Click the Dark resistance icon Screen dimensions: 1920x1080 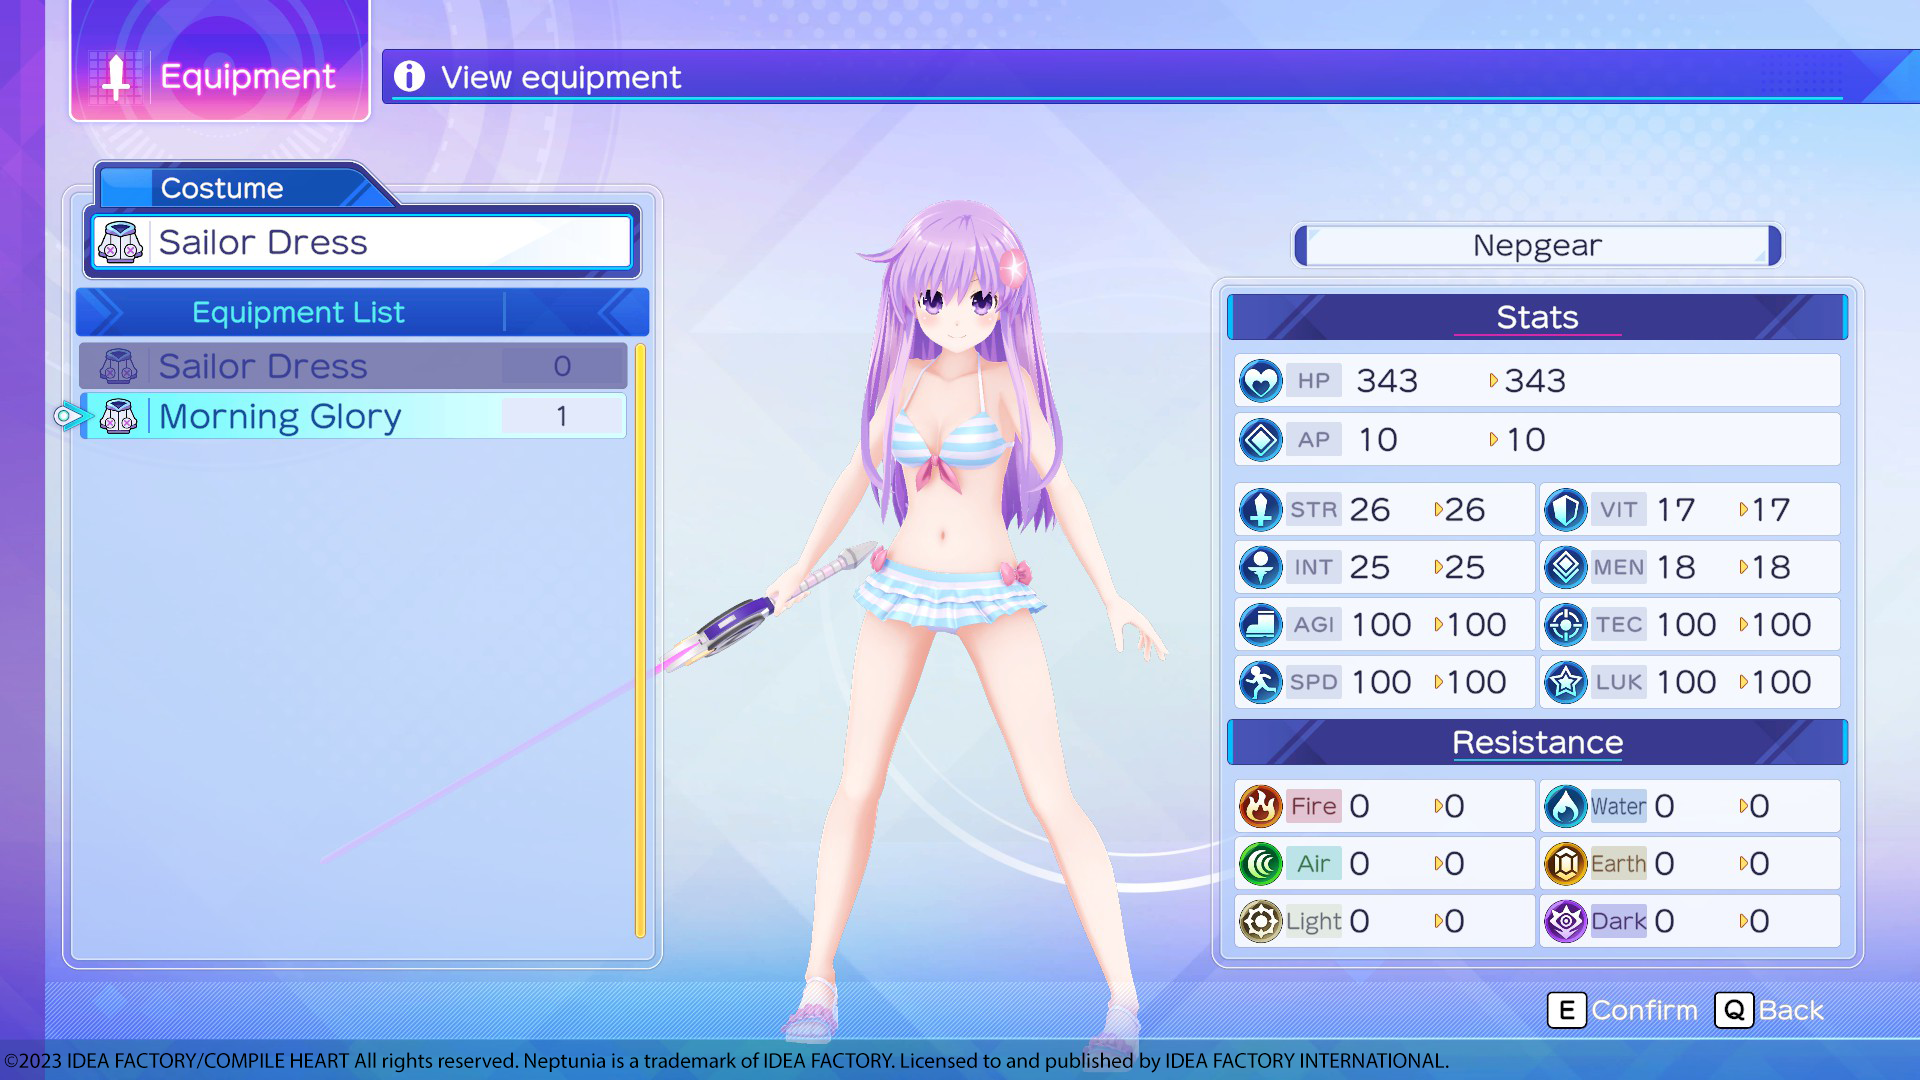(x=1565, y=921)
